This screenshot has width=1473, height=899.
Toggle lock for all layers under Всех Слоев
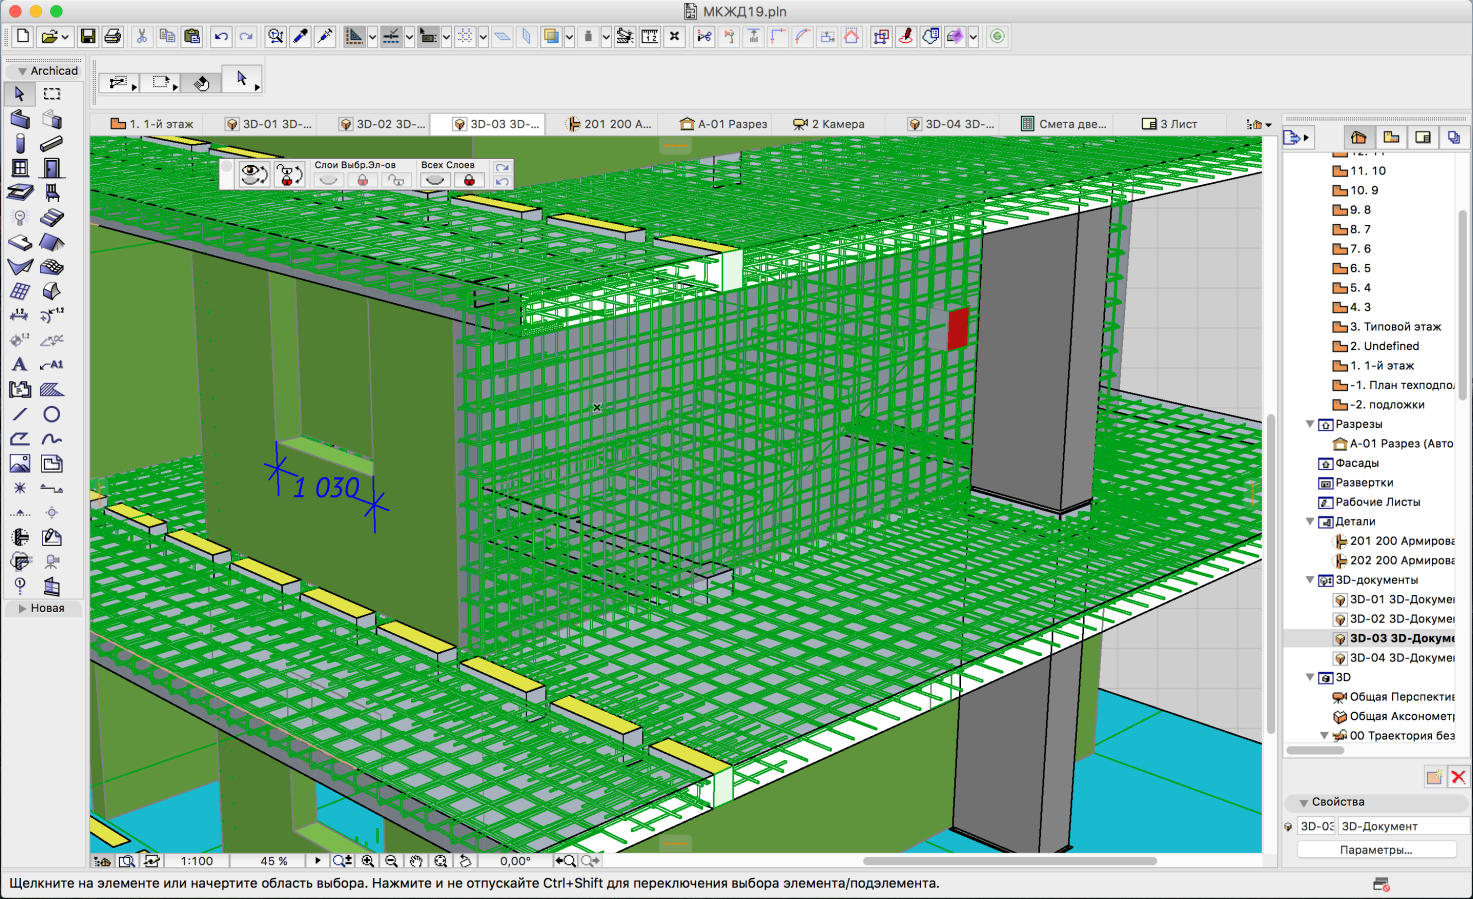point(469,180)
